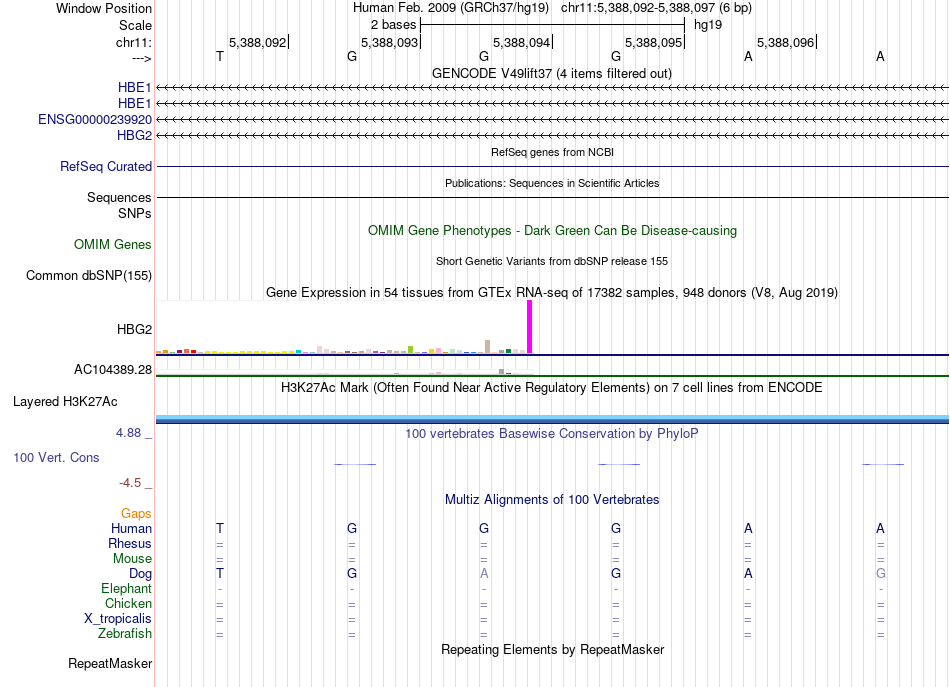Click the hg19 label beside the scale bar

(708, 25)
